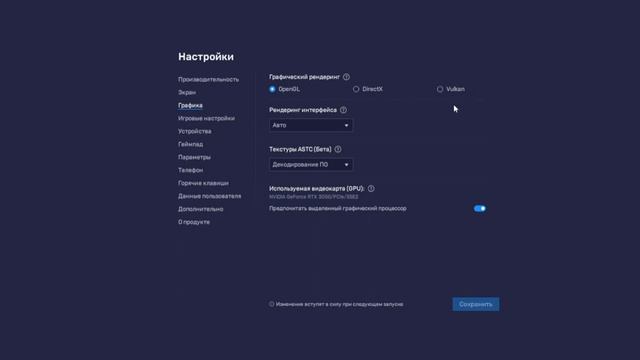Viewport: 640px width, 360px height.
Task: Open Параметры section
Action: click(194, 157)
